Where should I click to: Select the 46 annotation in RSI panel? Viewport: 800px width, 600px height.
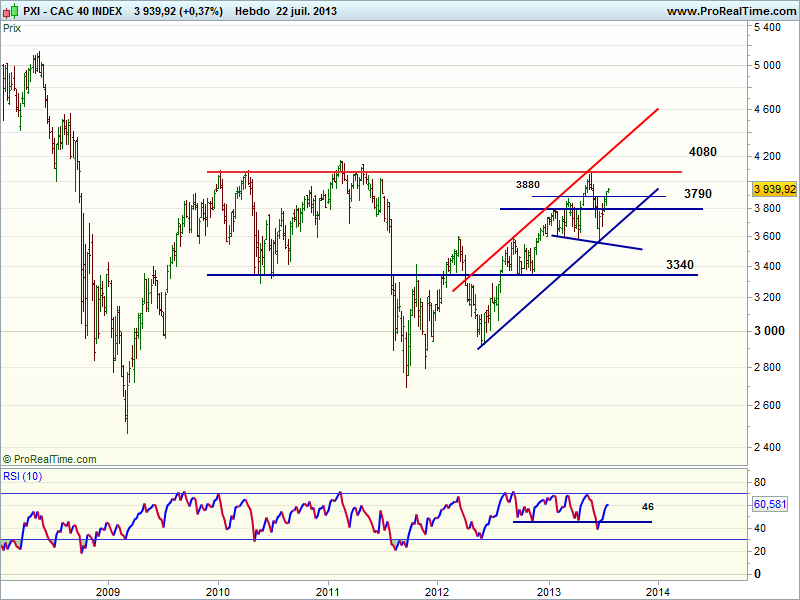(x=648, y=507)
